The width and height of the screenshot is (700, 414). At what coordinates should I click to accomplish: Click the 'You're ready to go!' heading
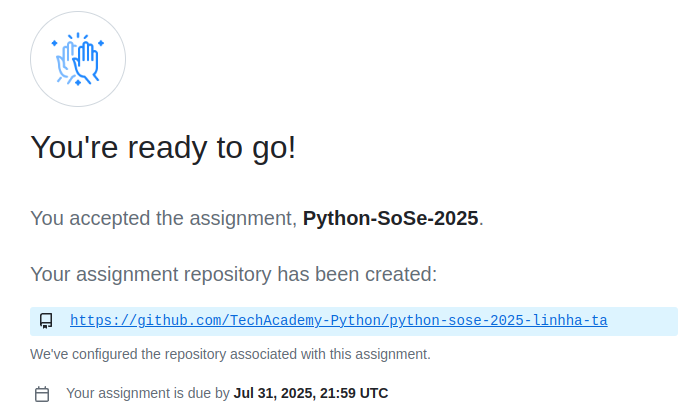[x=163, y=148]
